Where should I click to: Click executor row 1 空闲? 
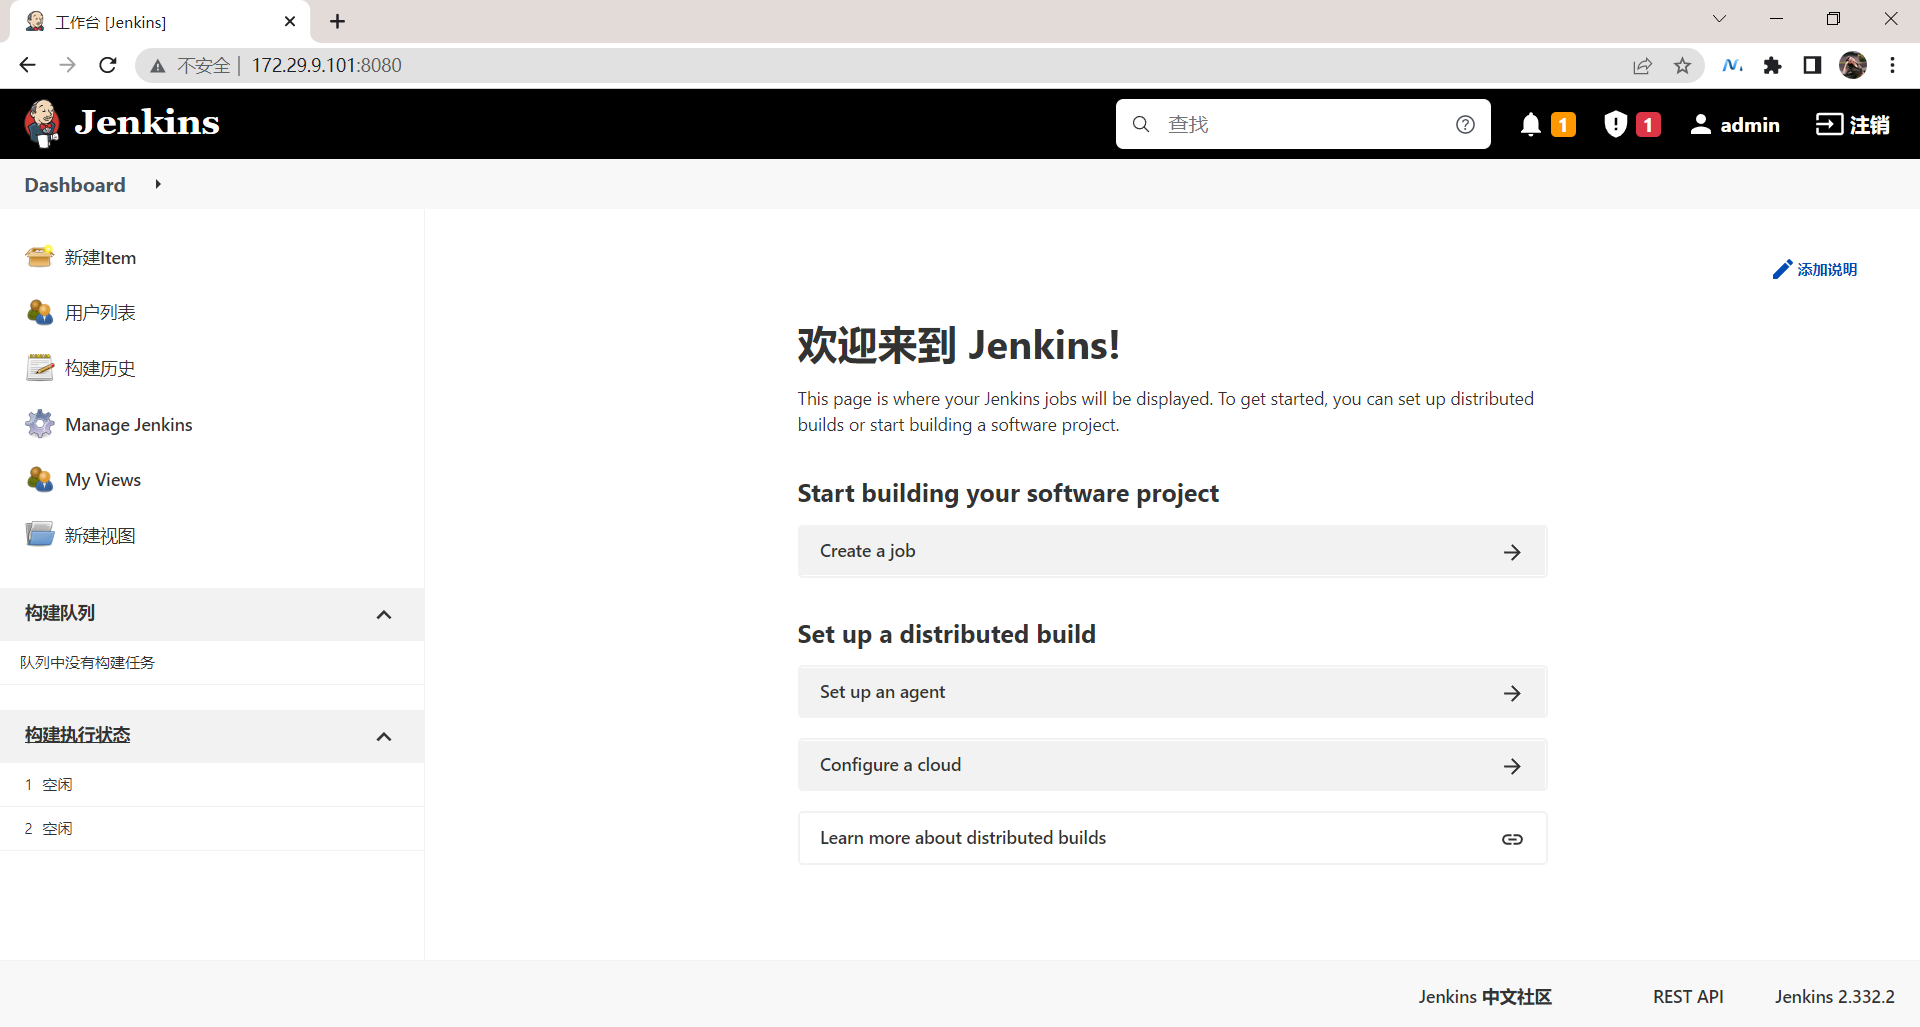[212, 785]
